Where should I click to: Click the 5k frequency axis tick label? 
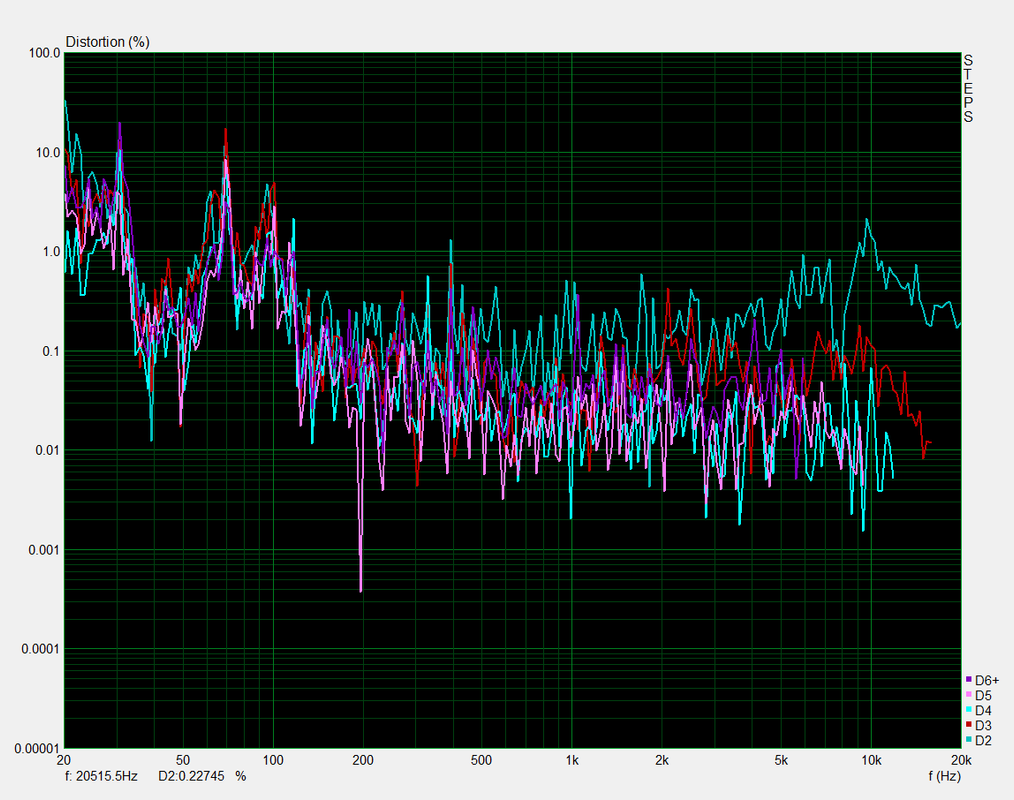tap(781, 761)
